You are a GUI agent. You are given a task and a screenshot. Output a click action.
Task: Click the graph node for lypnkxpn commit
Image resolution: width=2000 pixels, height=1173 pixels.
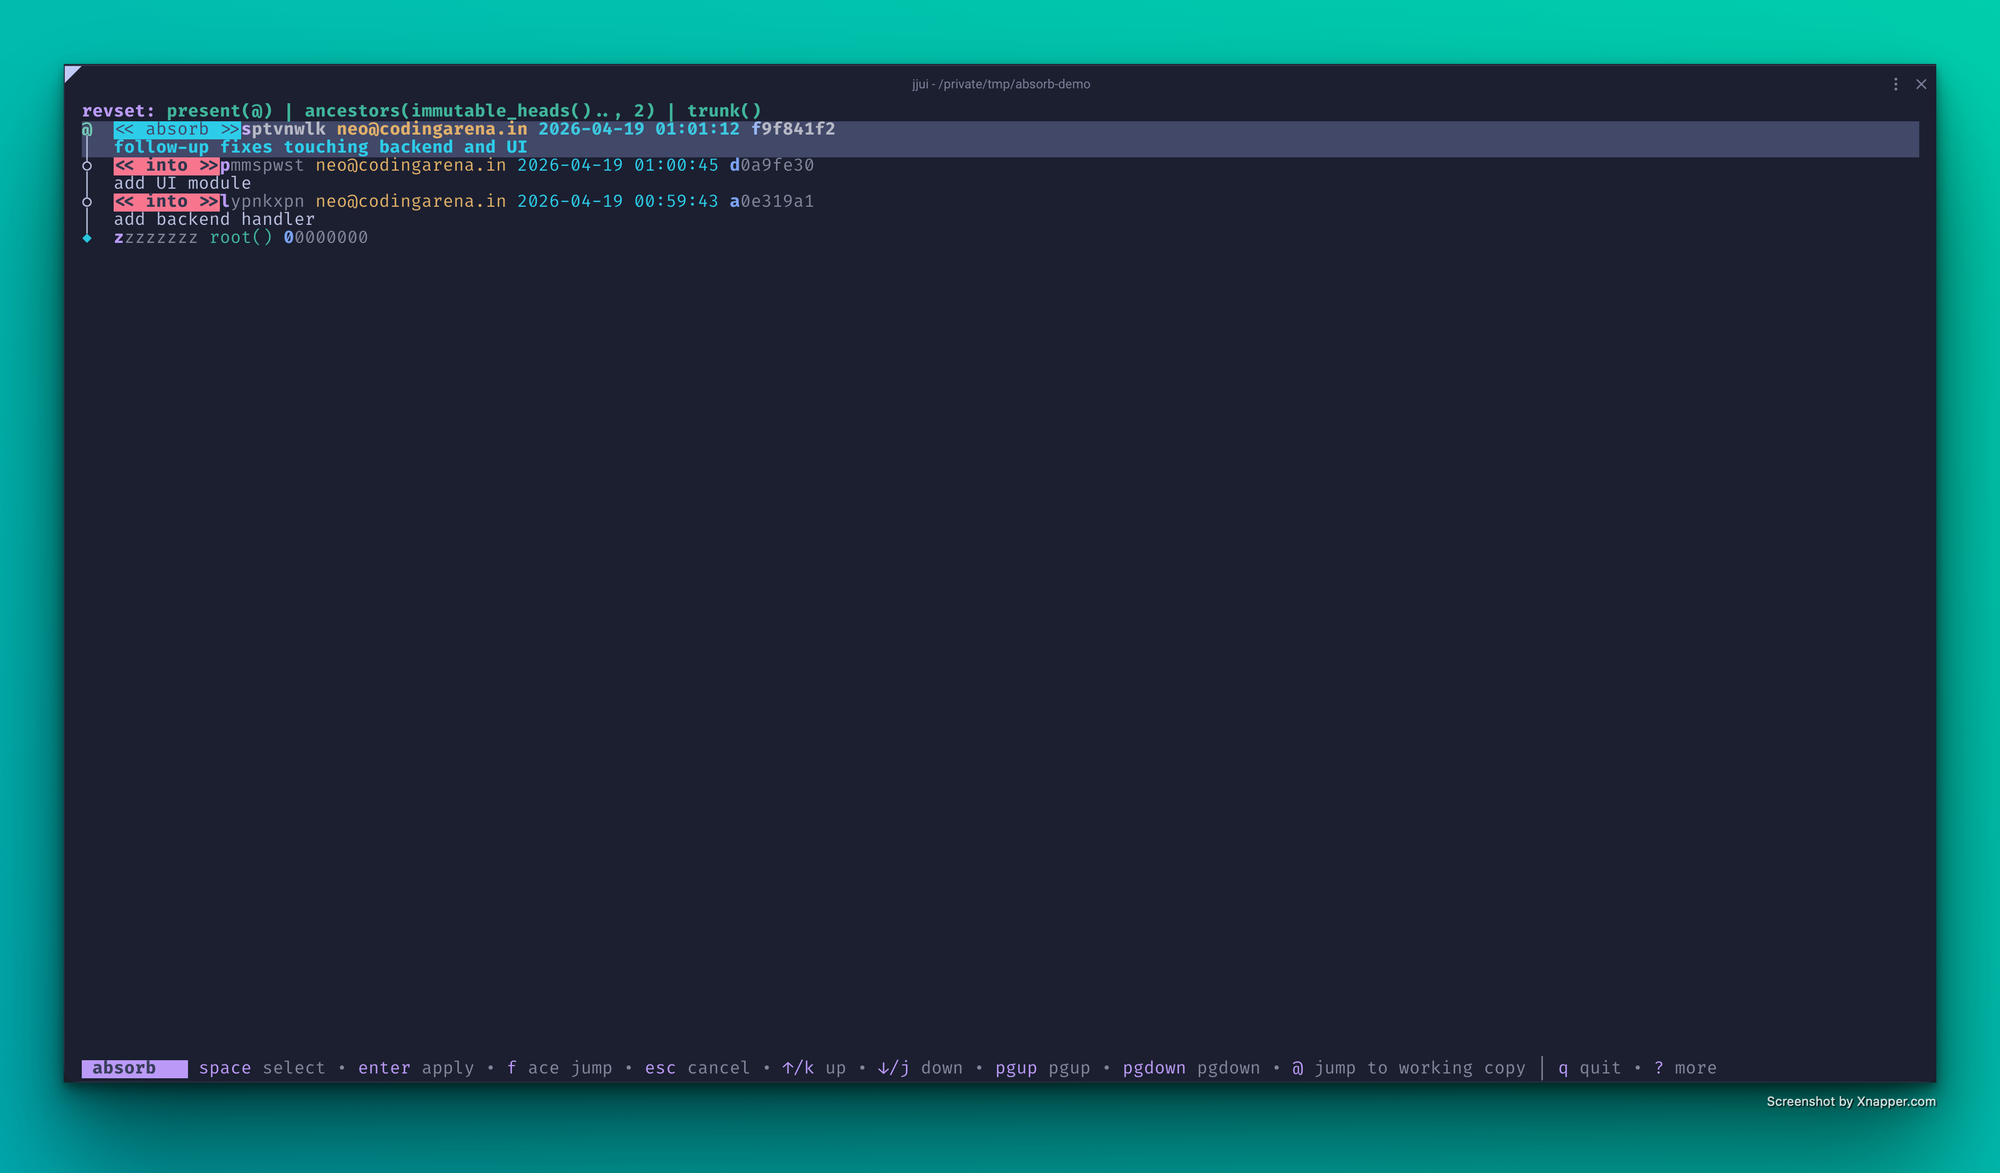pyautogui.click(x=87, y=202)
